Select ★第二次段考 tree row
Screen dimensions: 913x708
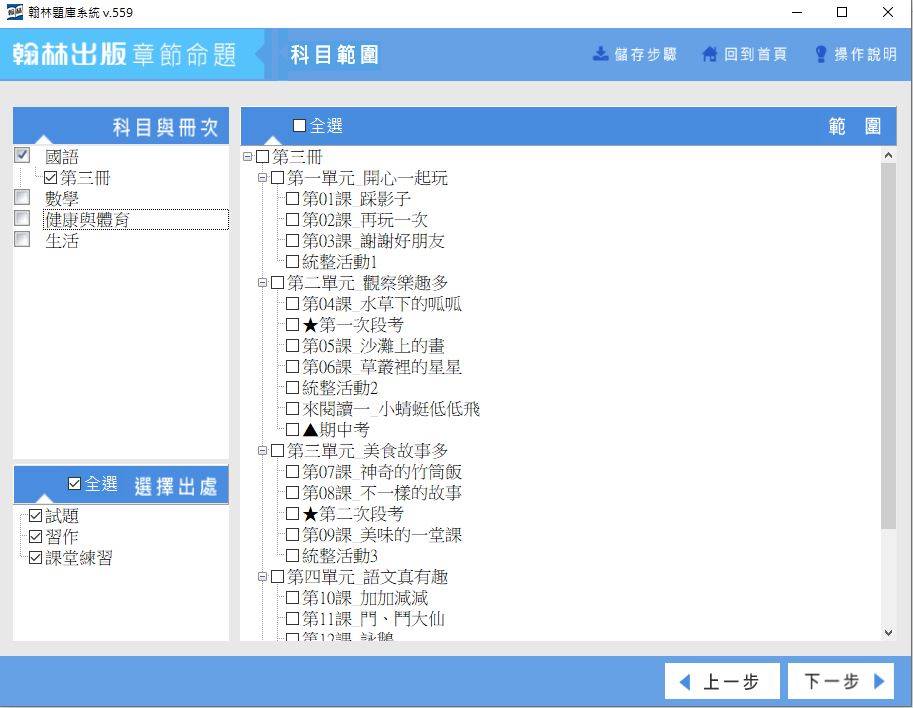pyautogui.click(x=353, y=514)
